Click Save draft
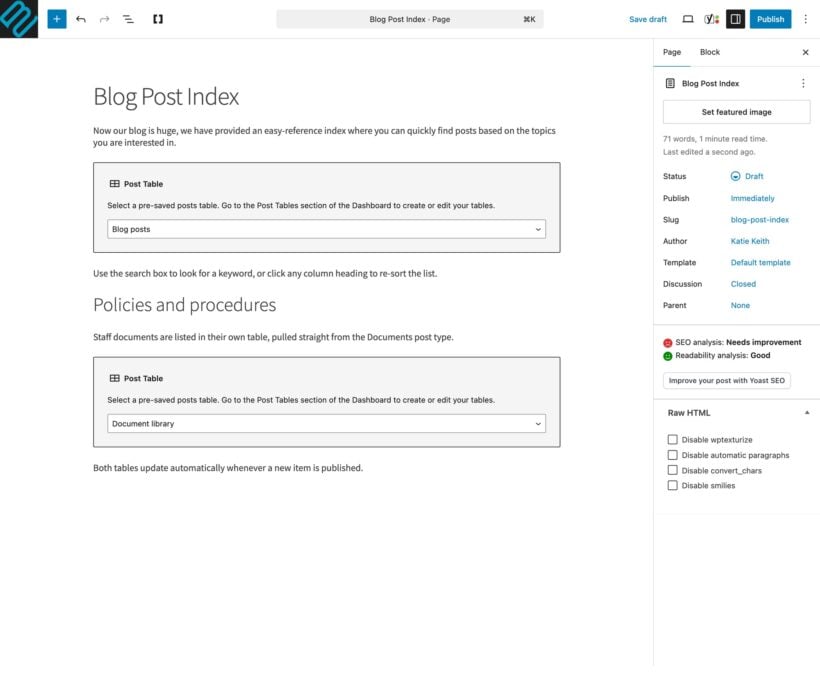Screen dimensions: 820x681 click(x=647, y=19)
